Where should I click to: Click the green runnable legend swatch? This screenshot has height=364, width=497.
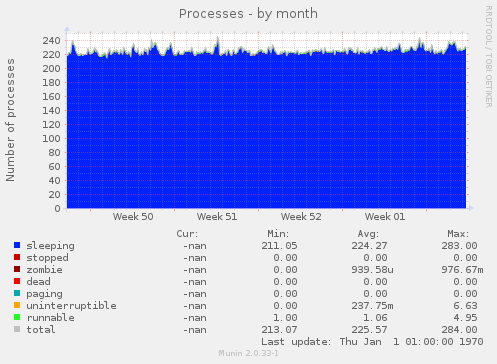click(17, 317)
